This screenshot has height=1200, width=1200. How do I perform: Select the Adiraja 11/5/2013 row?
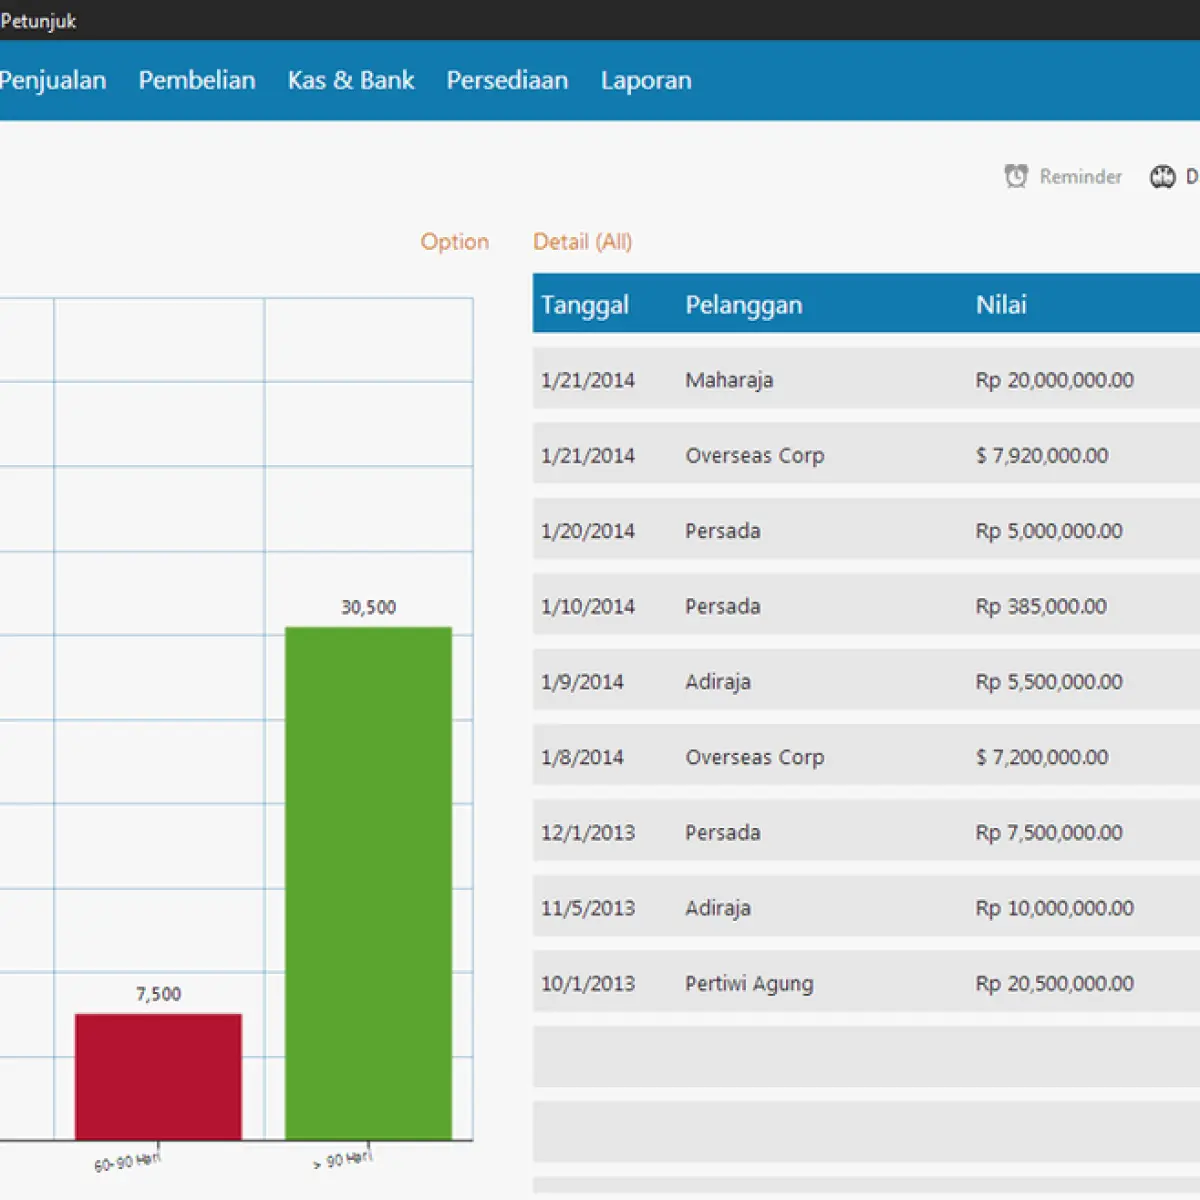(866, 908)
